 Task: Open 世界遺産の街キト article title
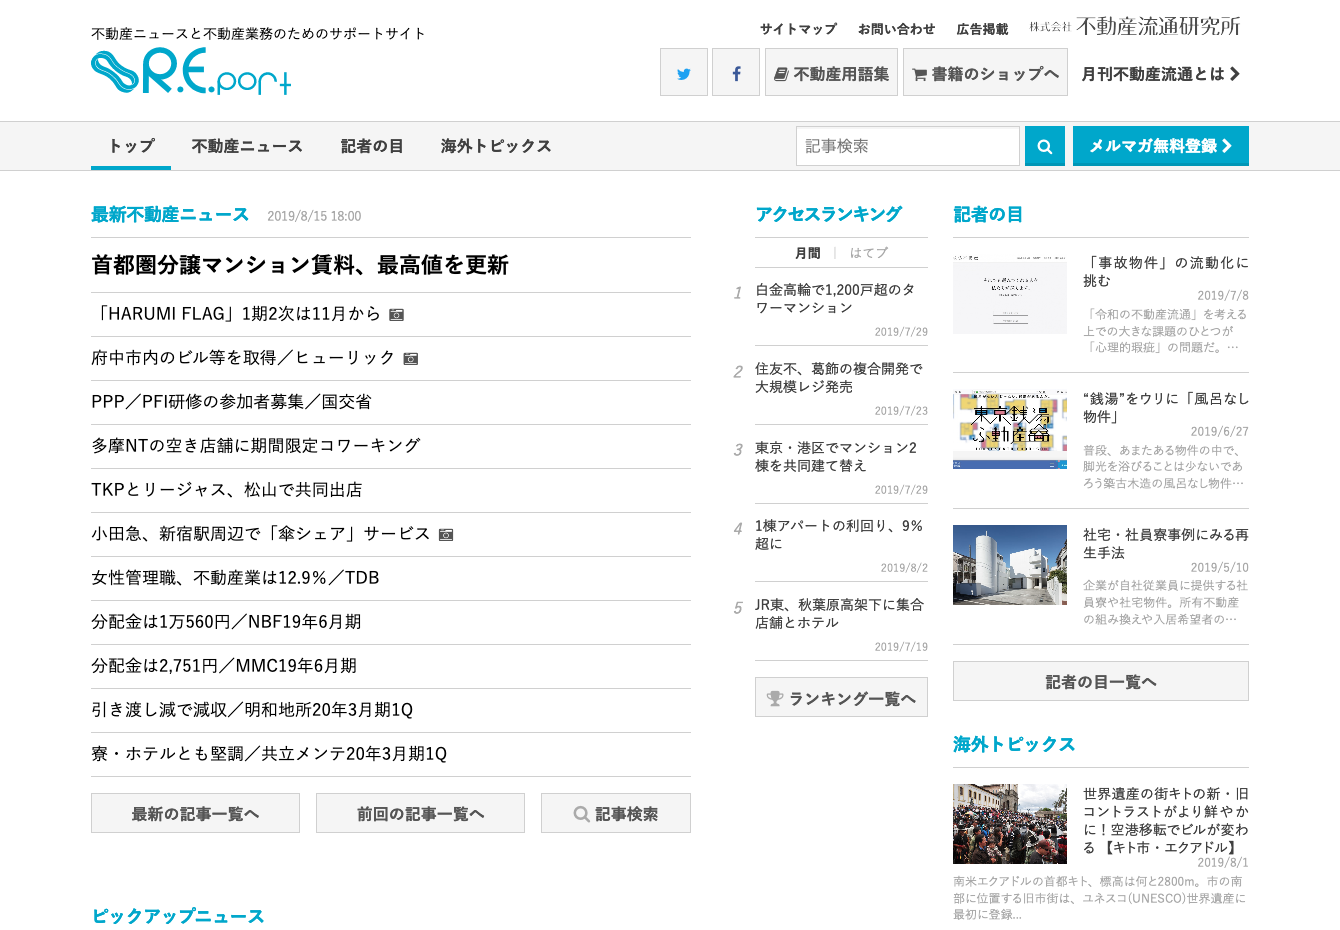[1166, 820]
